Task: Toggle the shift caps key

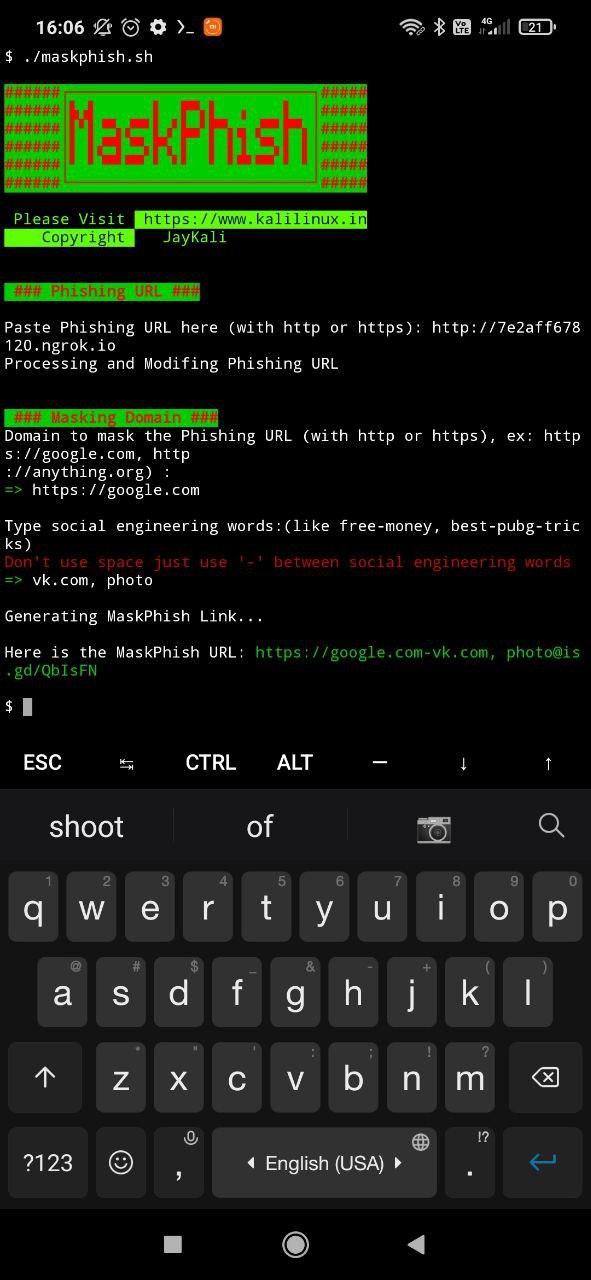Action: pyautogui.click(x=45, y=1077)
